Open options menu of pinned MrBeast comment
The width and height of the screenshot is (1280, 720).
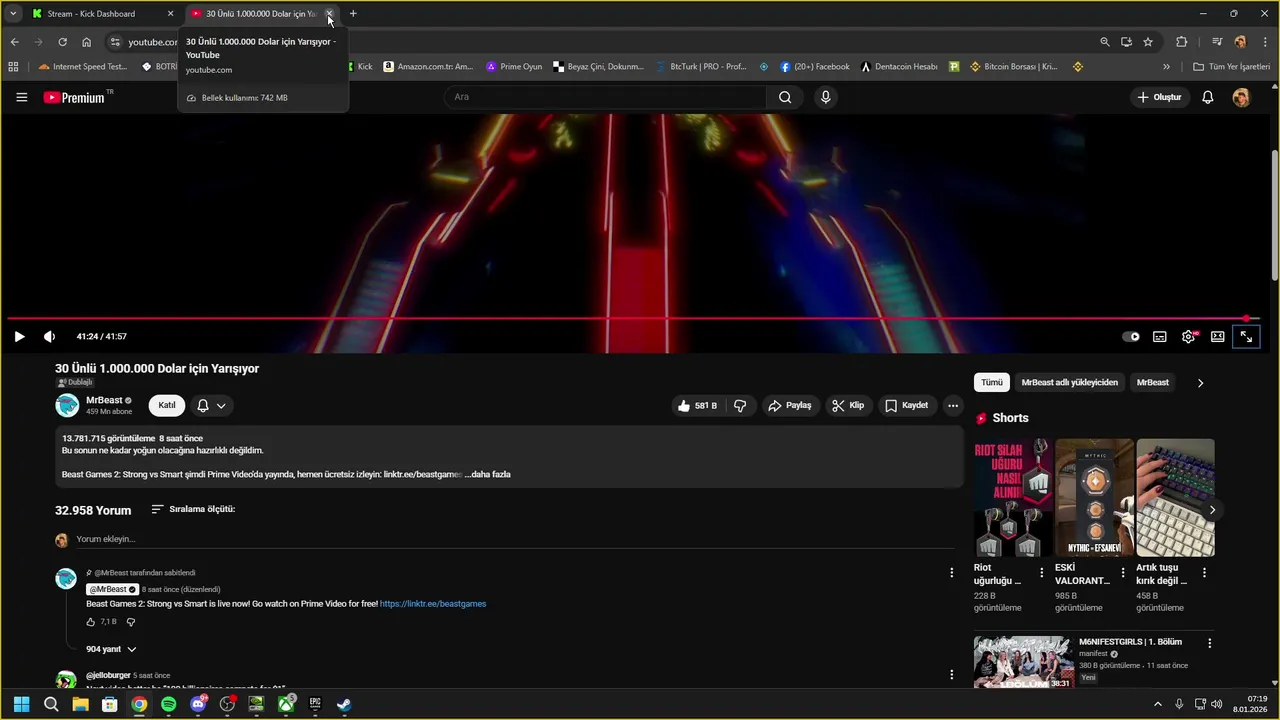pos(951,573)
